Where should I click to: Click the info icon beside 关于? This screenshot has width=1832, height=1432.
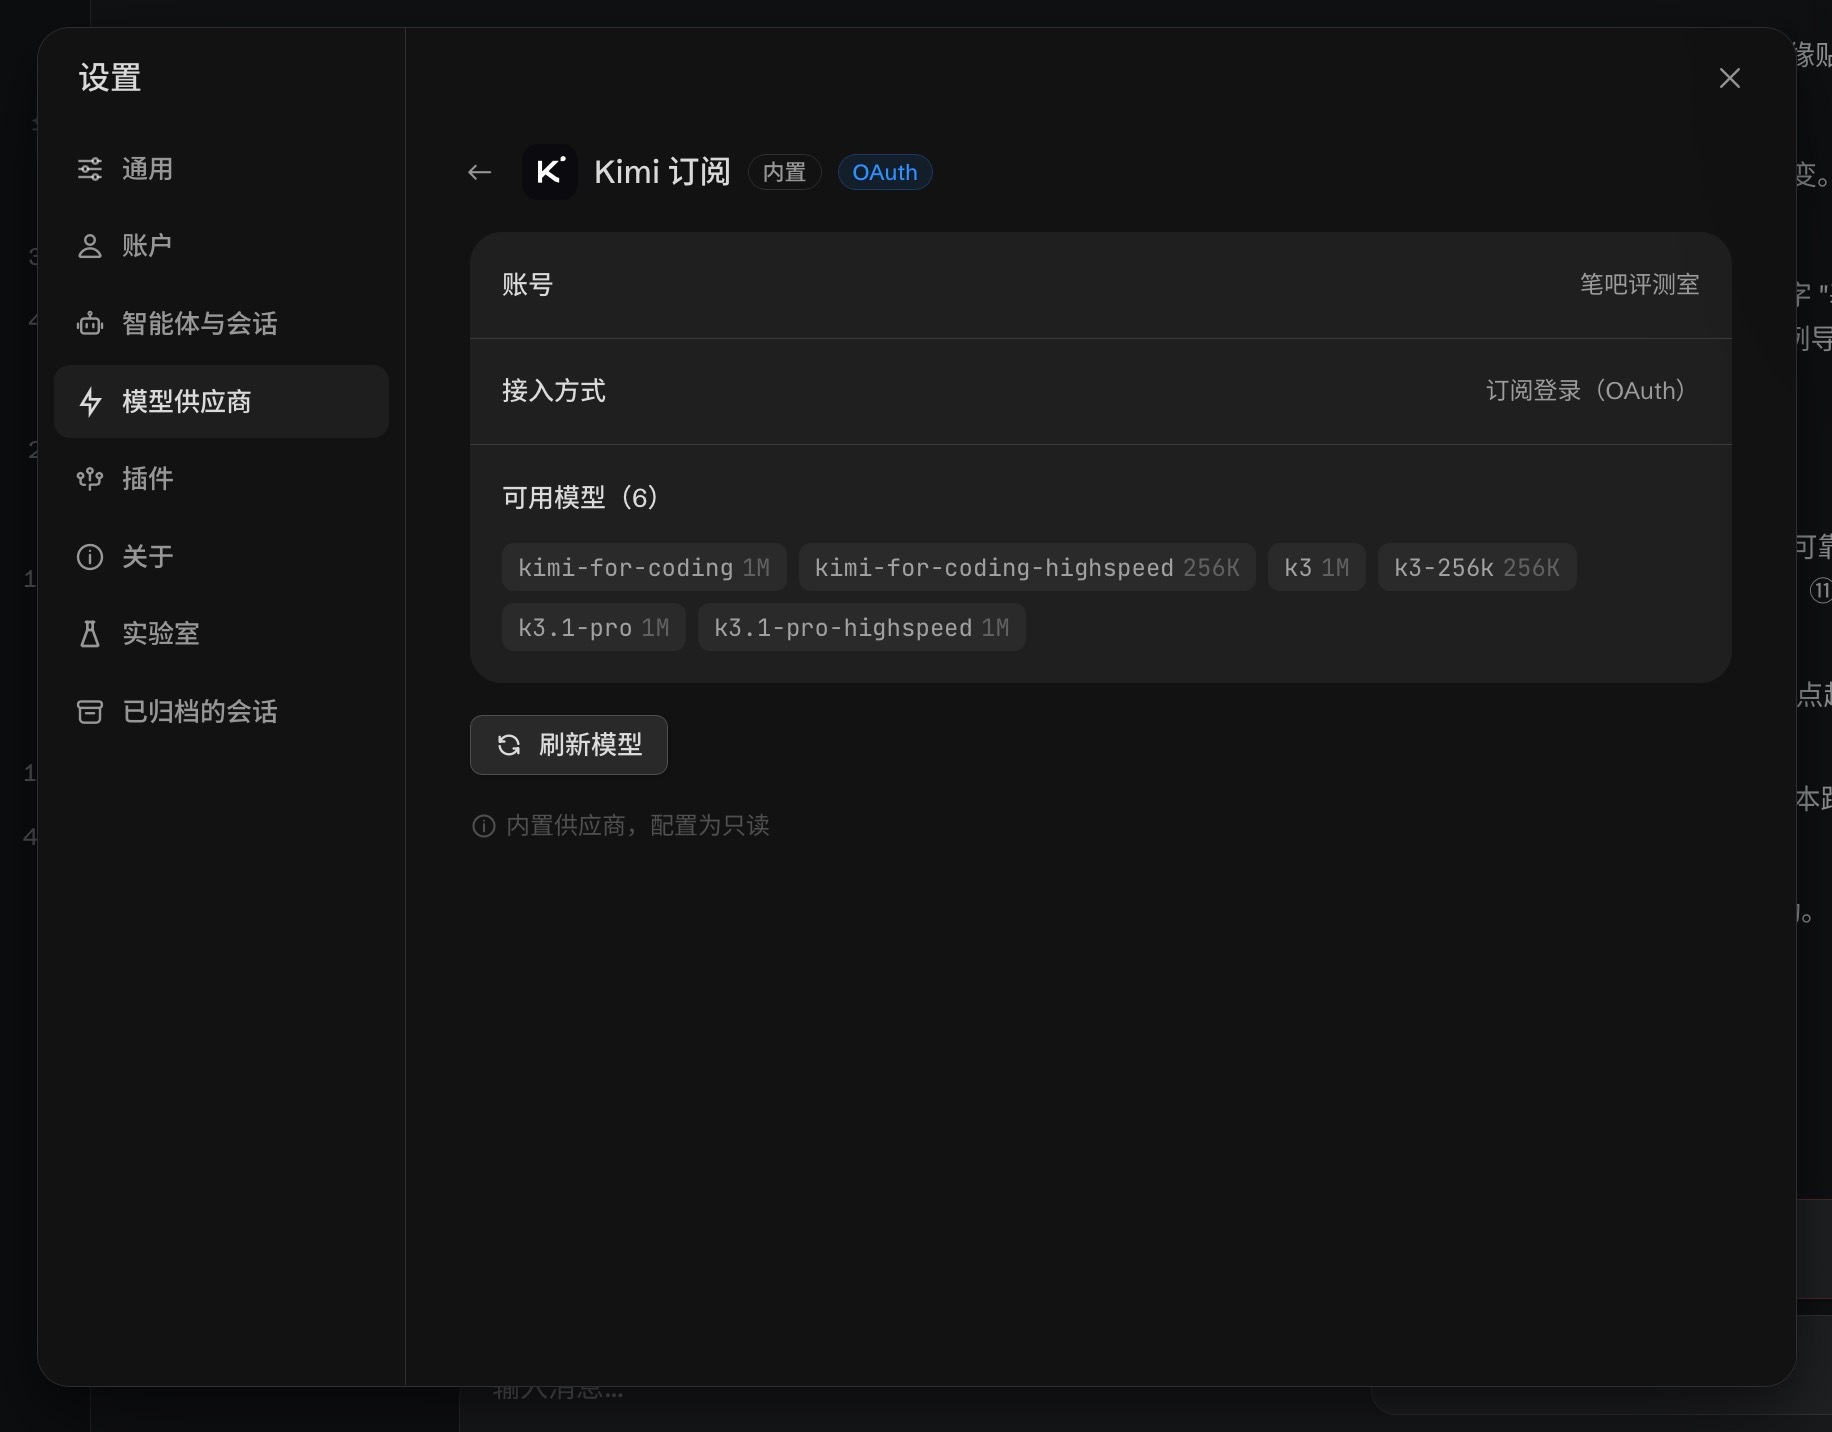(90, 557)
